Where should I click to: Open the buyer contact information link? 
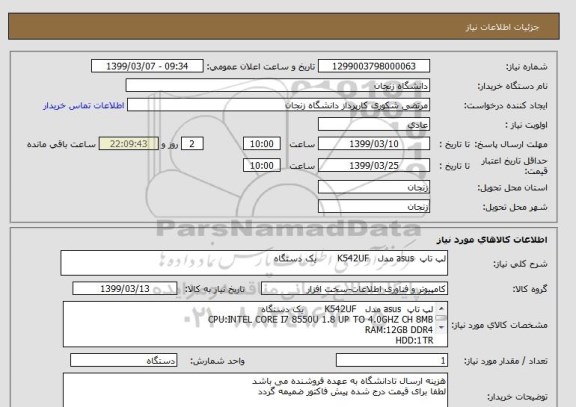pyautogui.click(x=84, y=105)
